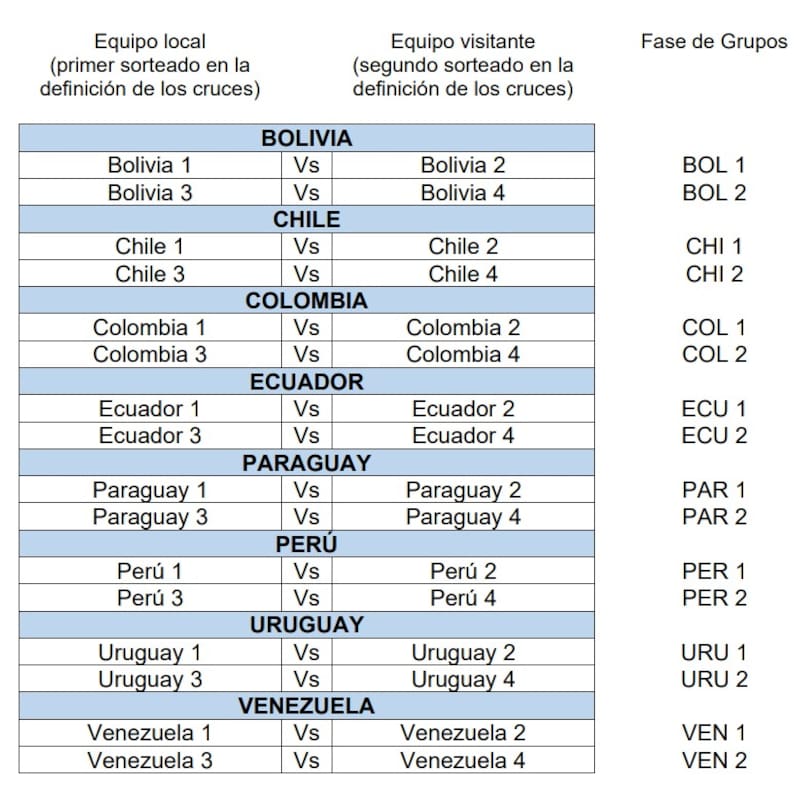The width and height of the screenshot is (800, 794).
Task: Select the Paraguay 1 cell
Action: pyautogui.click(x=149, y=490)
